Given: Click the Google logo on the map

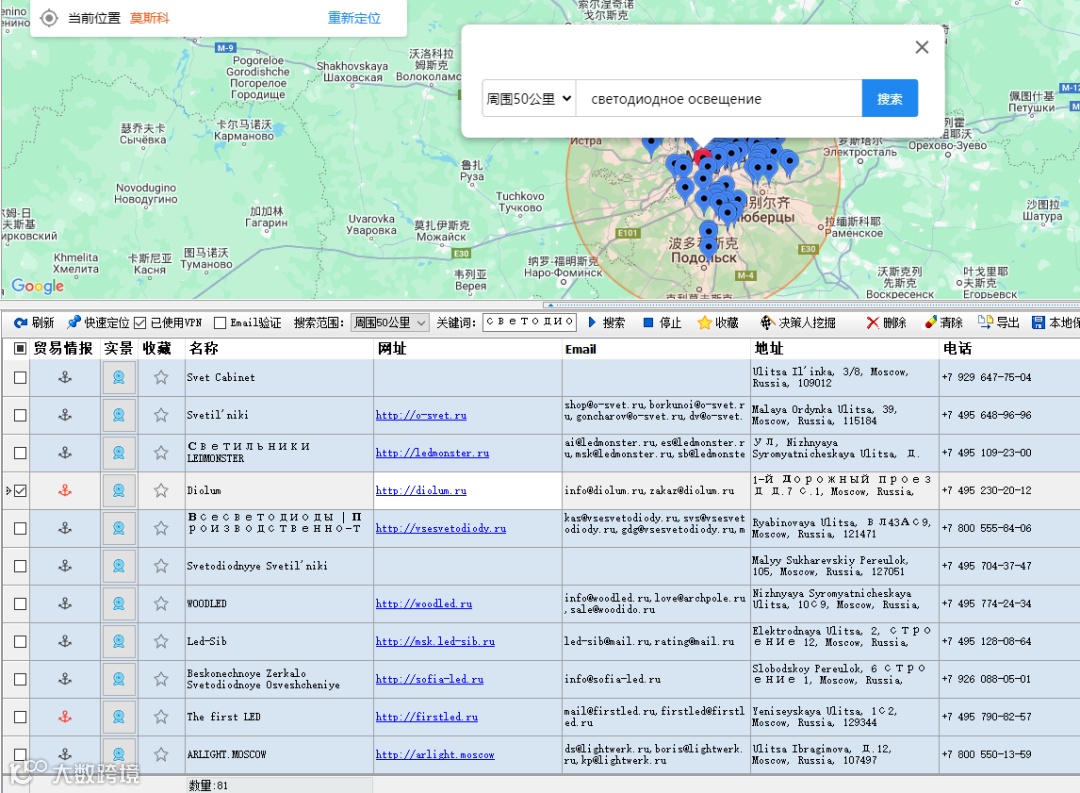Looking at the screenshot, I should pos(38,286).
